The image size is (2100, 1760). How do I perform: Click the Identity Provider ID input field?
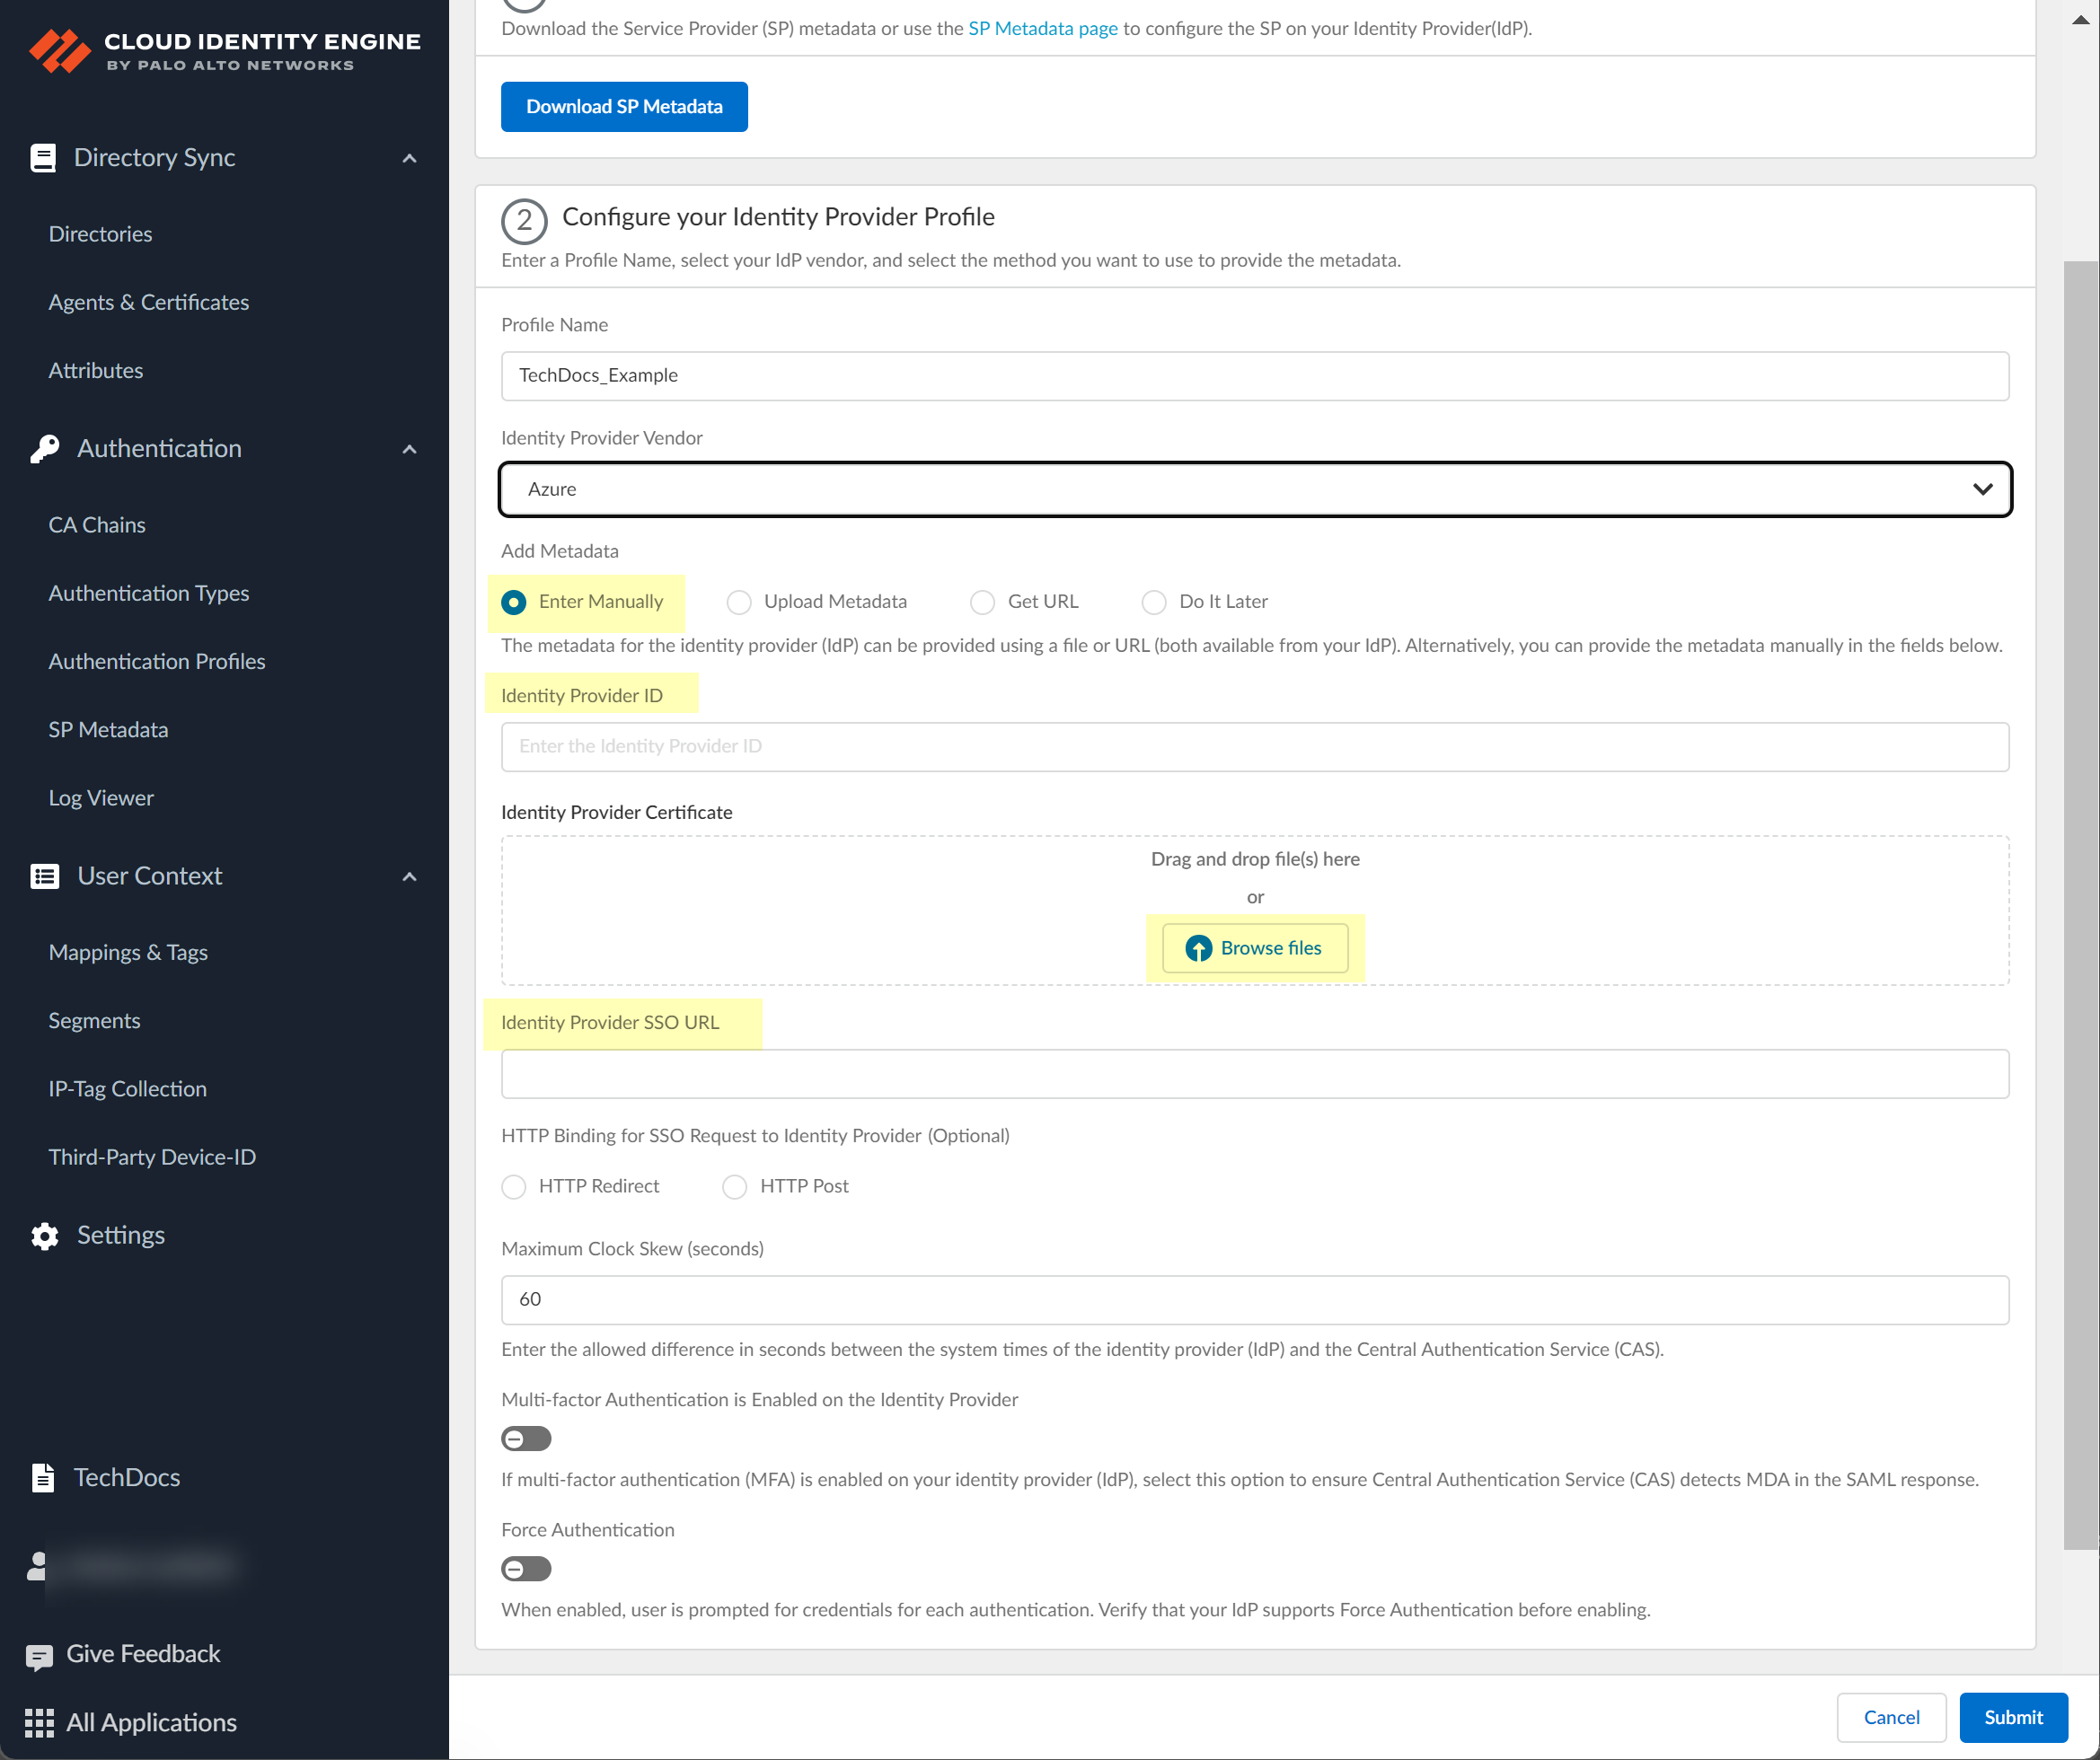coord(1254,746)
